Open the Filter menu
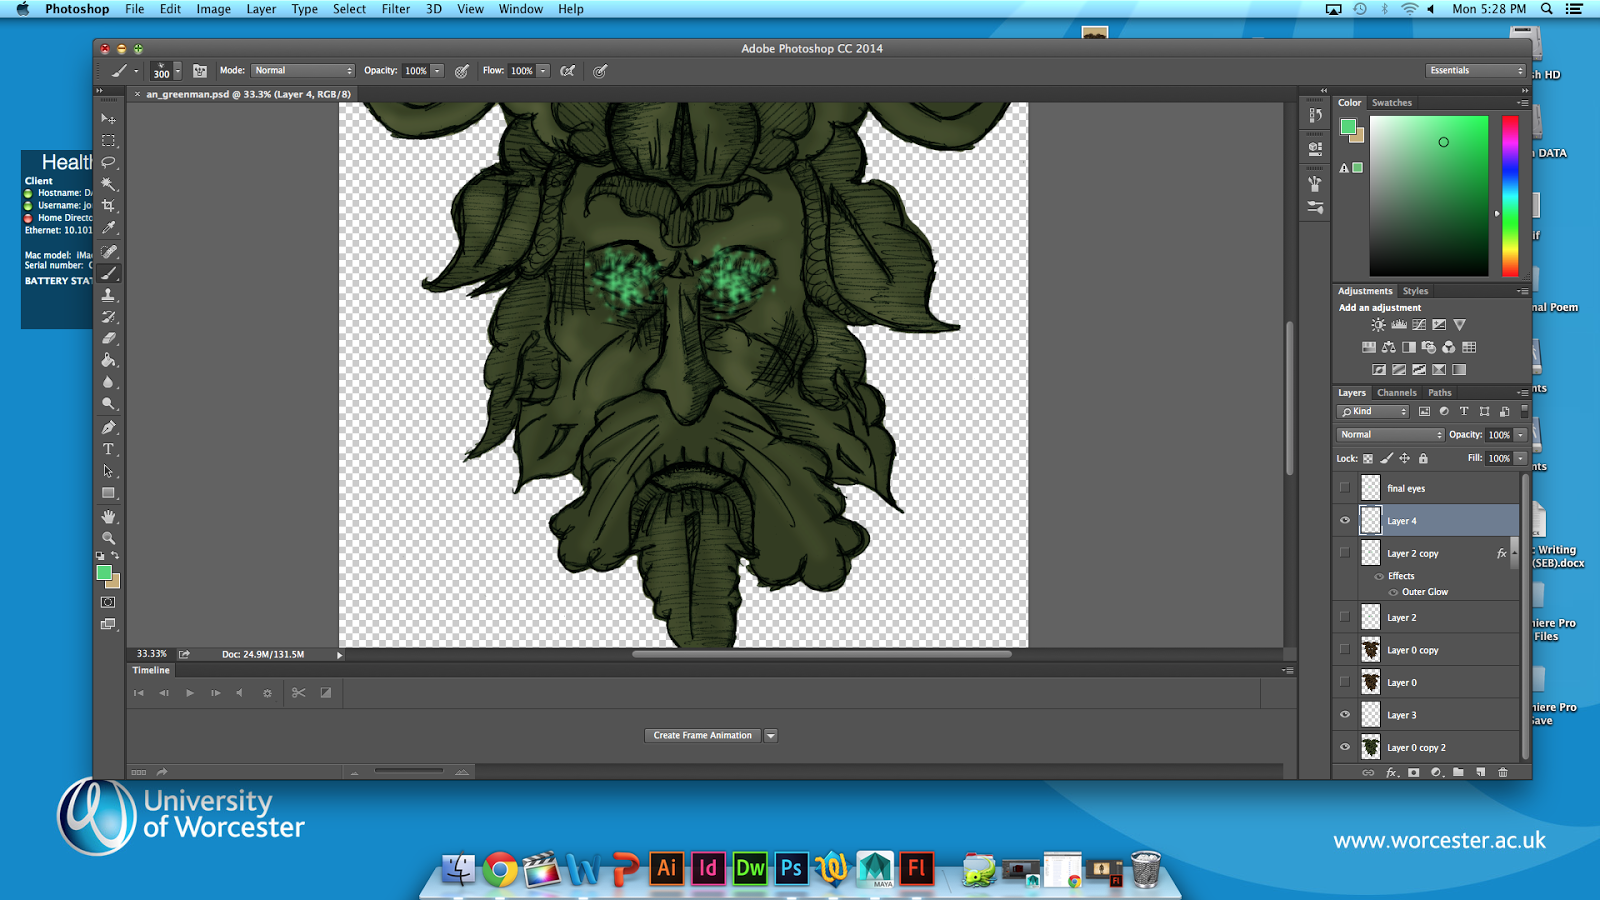 pos(395,9)
